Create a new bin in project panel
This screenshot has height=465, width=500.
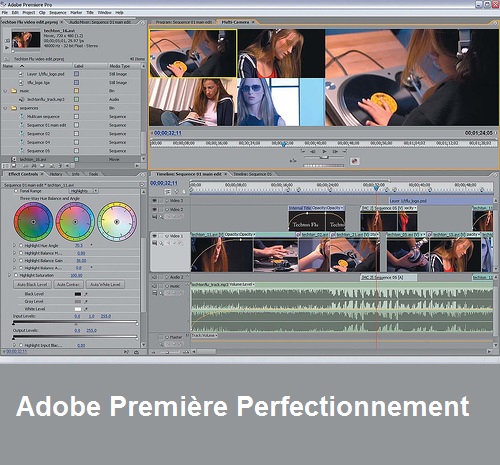coord(43,166)
